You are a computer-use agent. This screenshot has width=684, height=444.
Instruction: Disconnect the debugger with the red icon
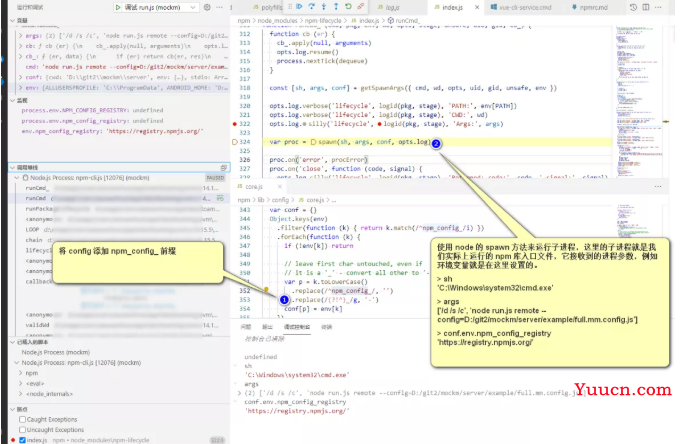360,7
